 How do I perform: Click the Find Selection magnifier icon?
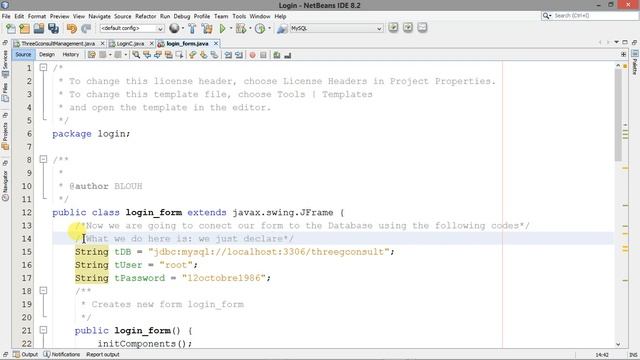point(136,55)
